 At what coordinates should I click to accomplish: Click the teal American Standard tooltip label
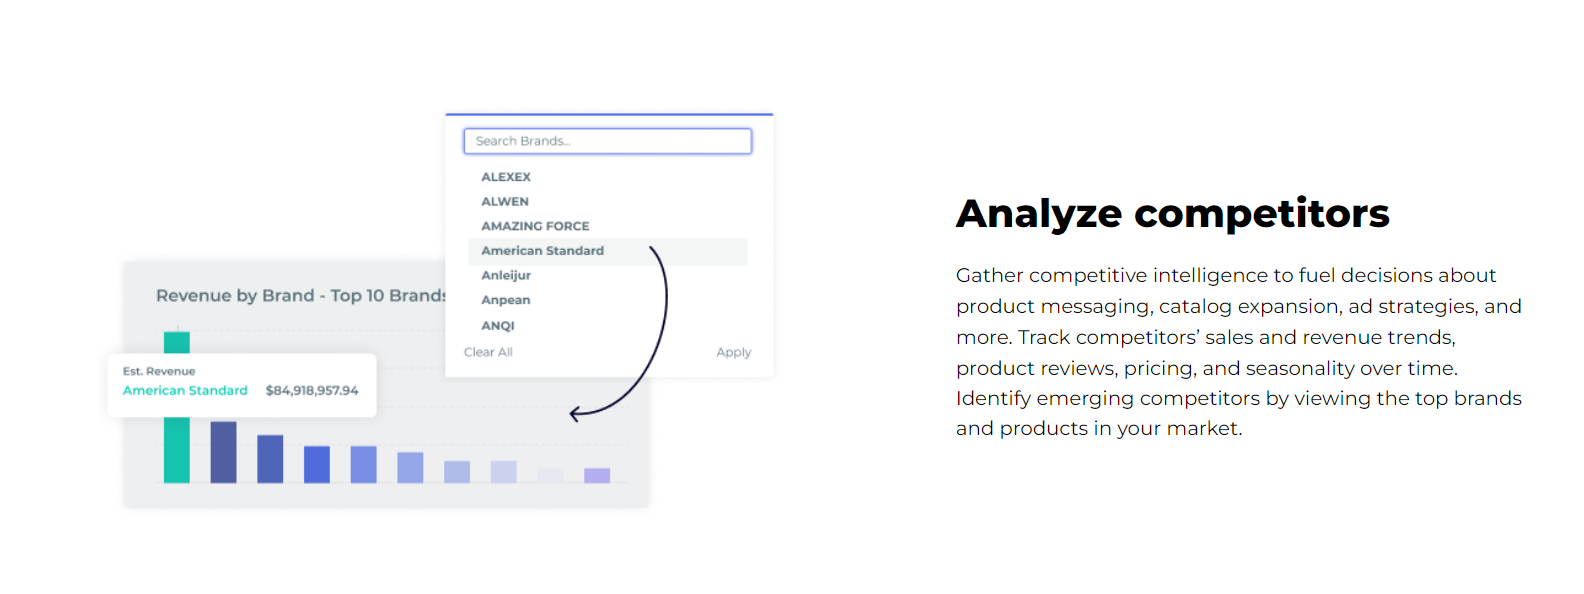[x=185, y=391]
